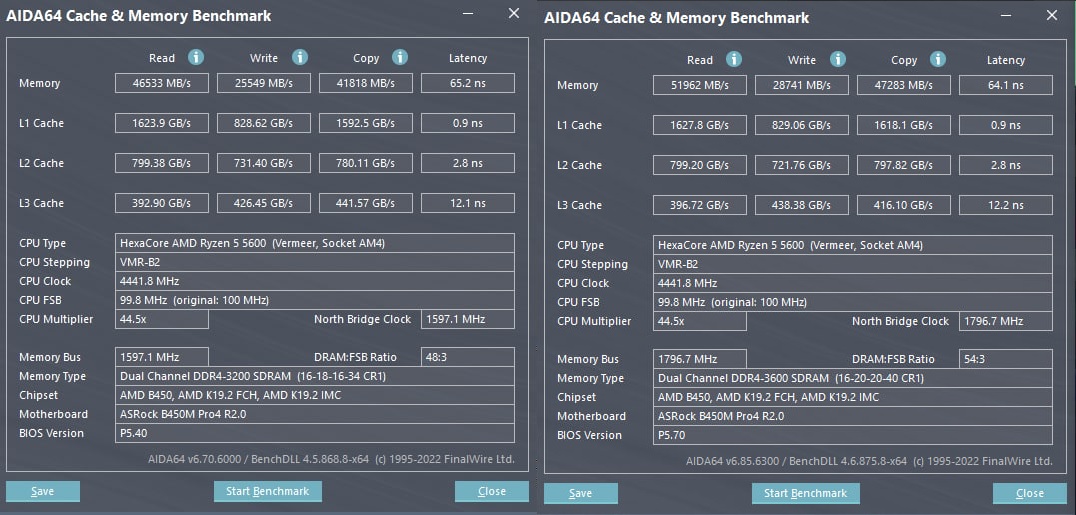Open Write info icon in DDR4-3600 window

coord(838,60)
